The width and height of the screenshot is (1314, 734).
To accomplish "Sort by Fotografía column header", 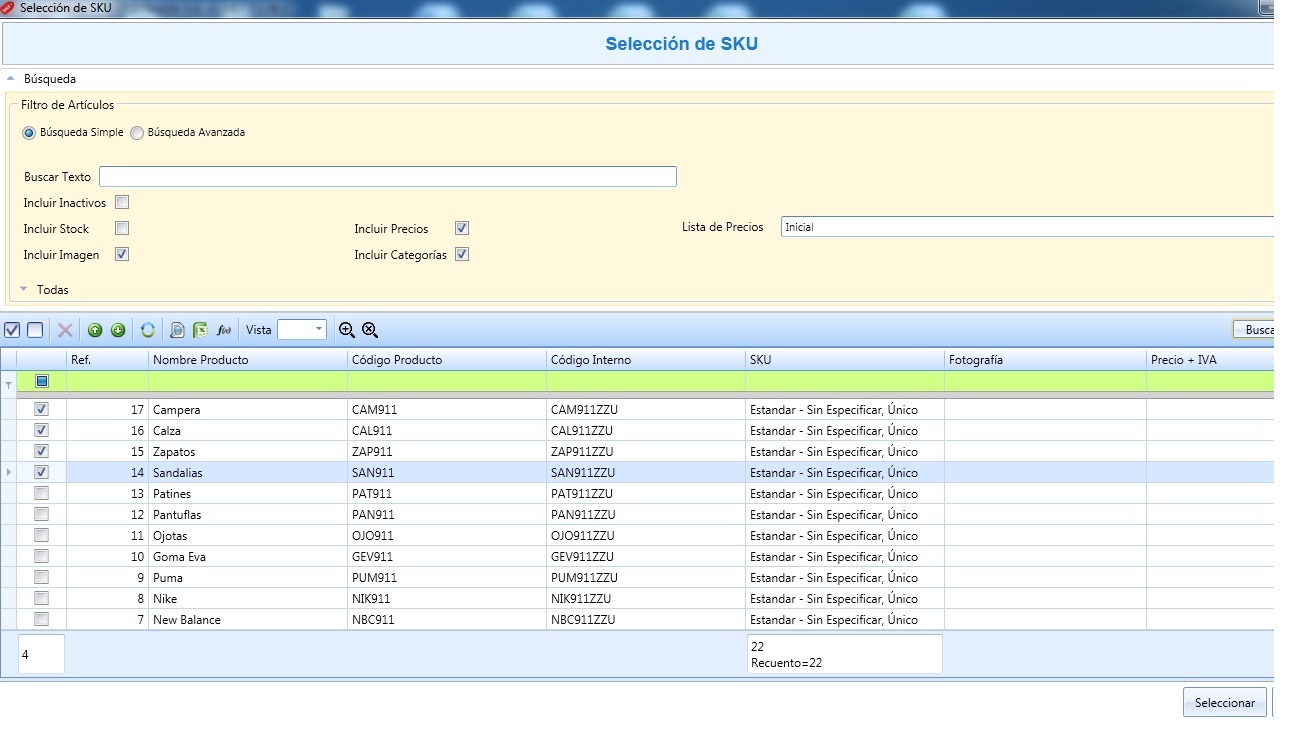I will tap(1045, 360).
